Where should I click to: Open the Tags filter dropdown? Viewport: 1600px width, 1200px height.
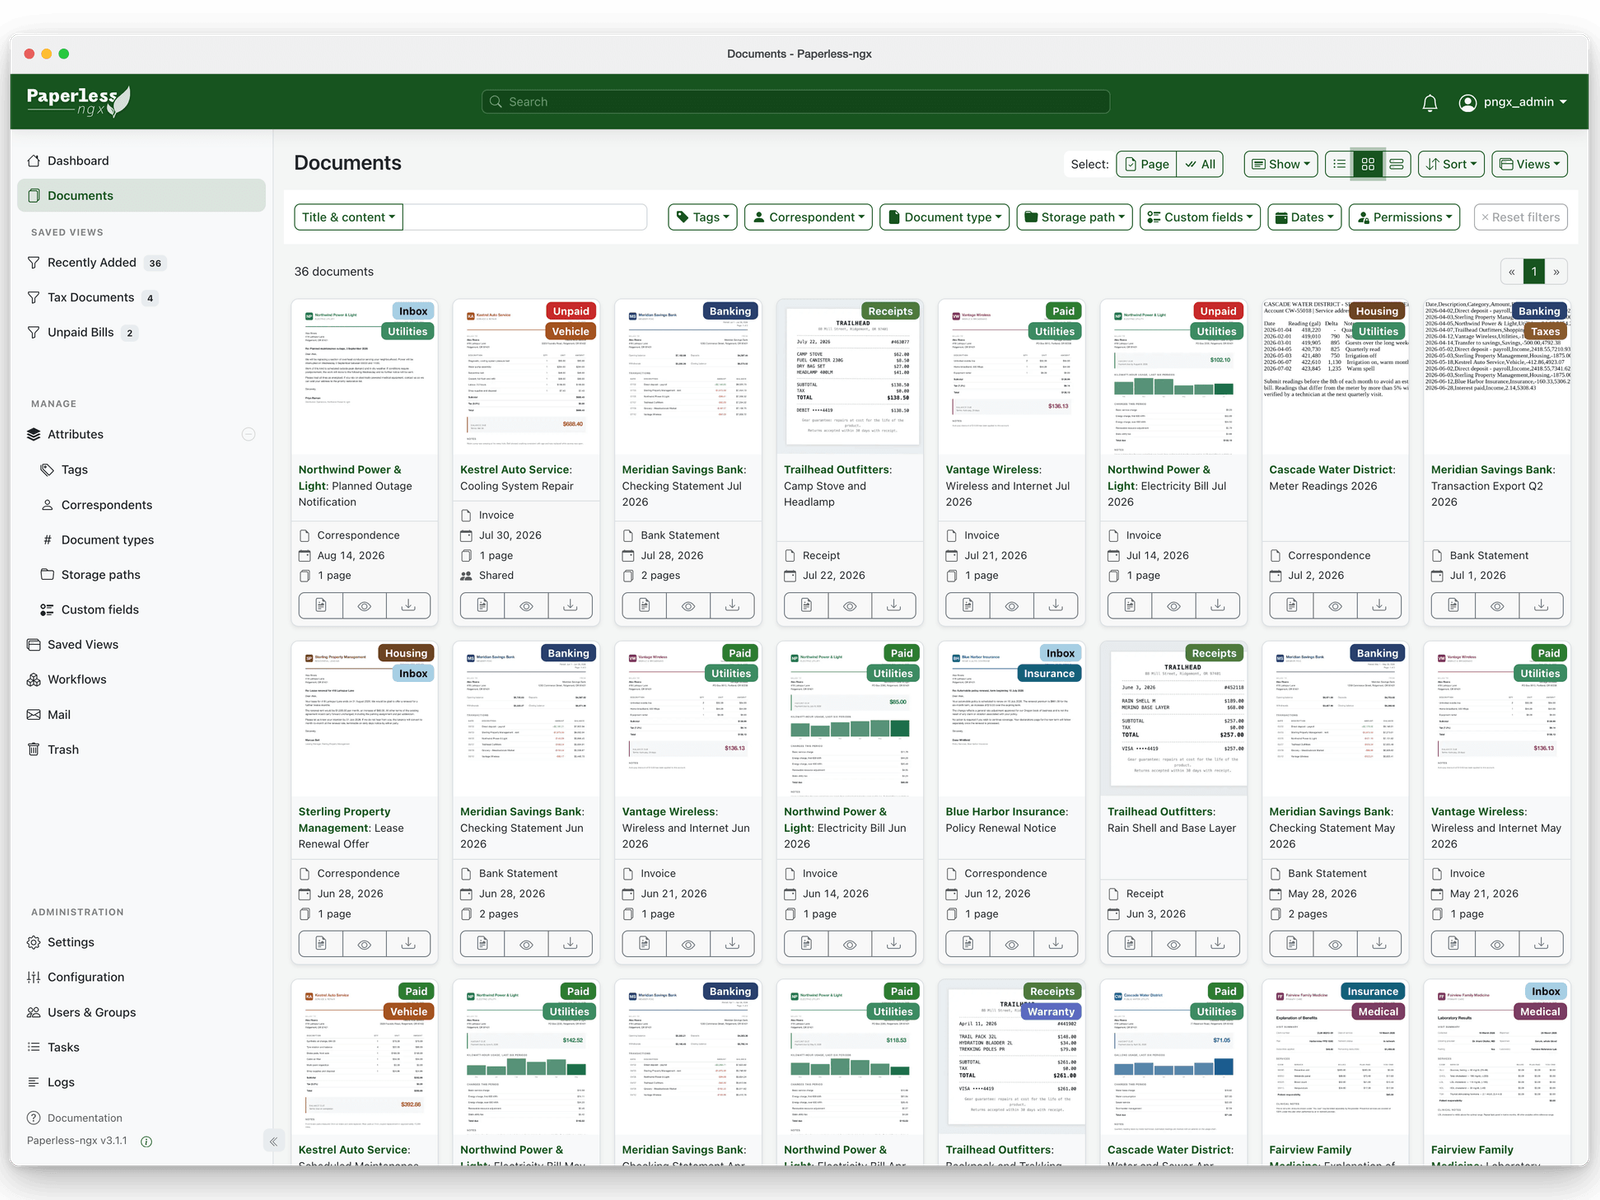pyautogui.click(x=703, y=217)
